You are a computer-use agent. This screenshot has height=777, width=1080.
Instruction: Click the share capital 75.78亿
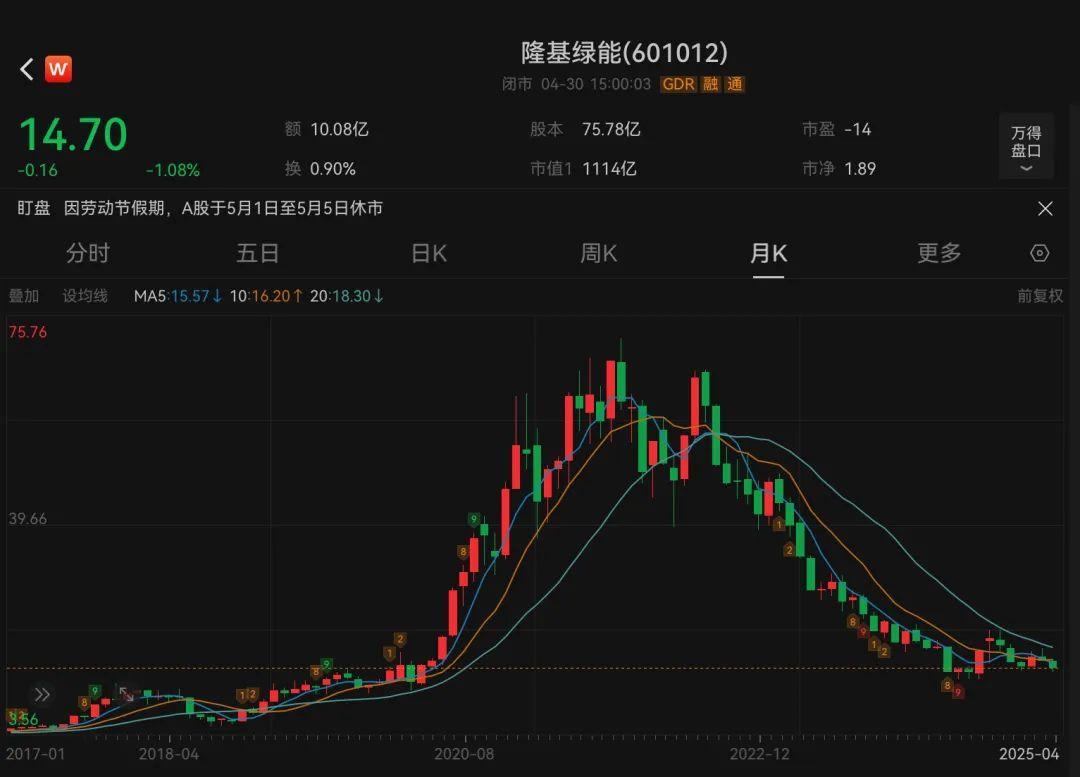click(x=611, y=130)
